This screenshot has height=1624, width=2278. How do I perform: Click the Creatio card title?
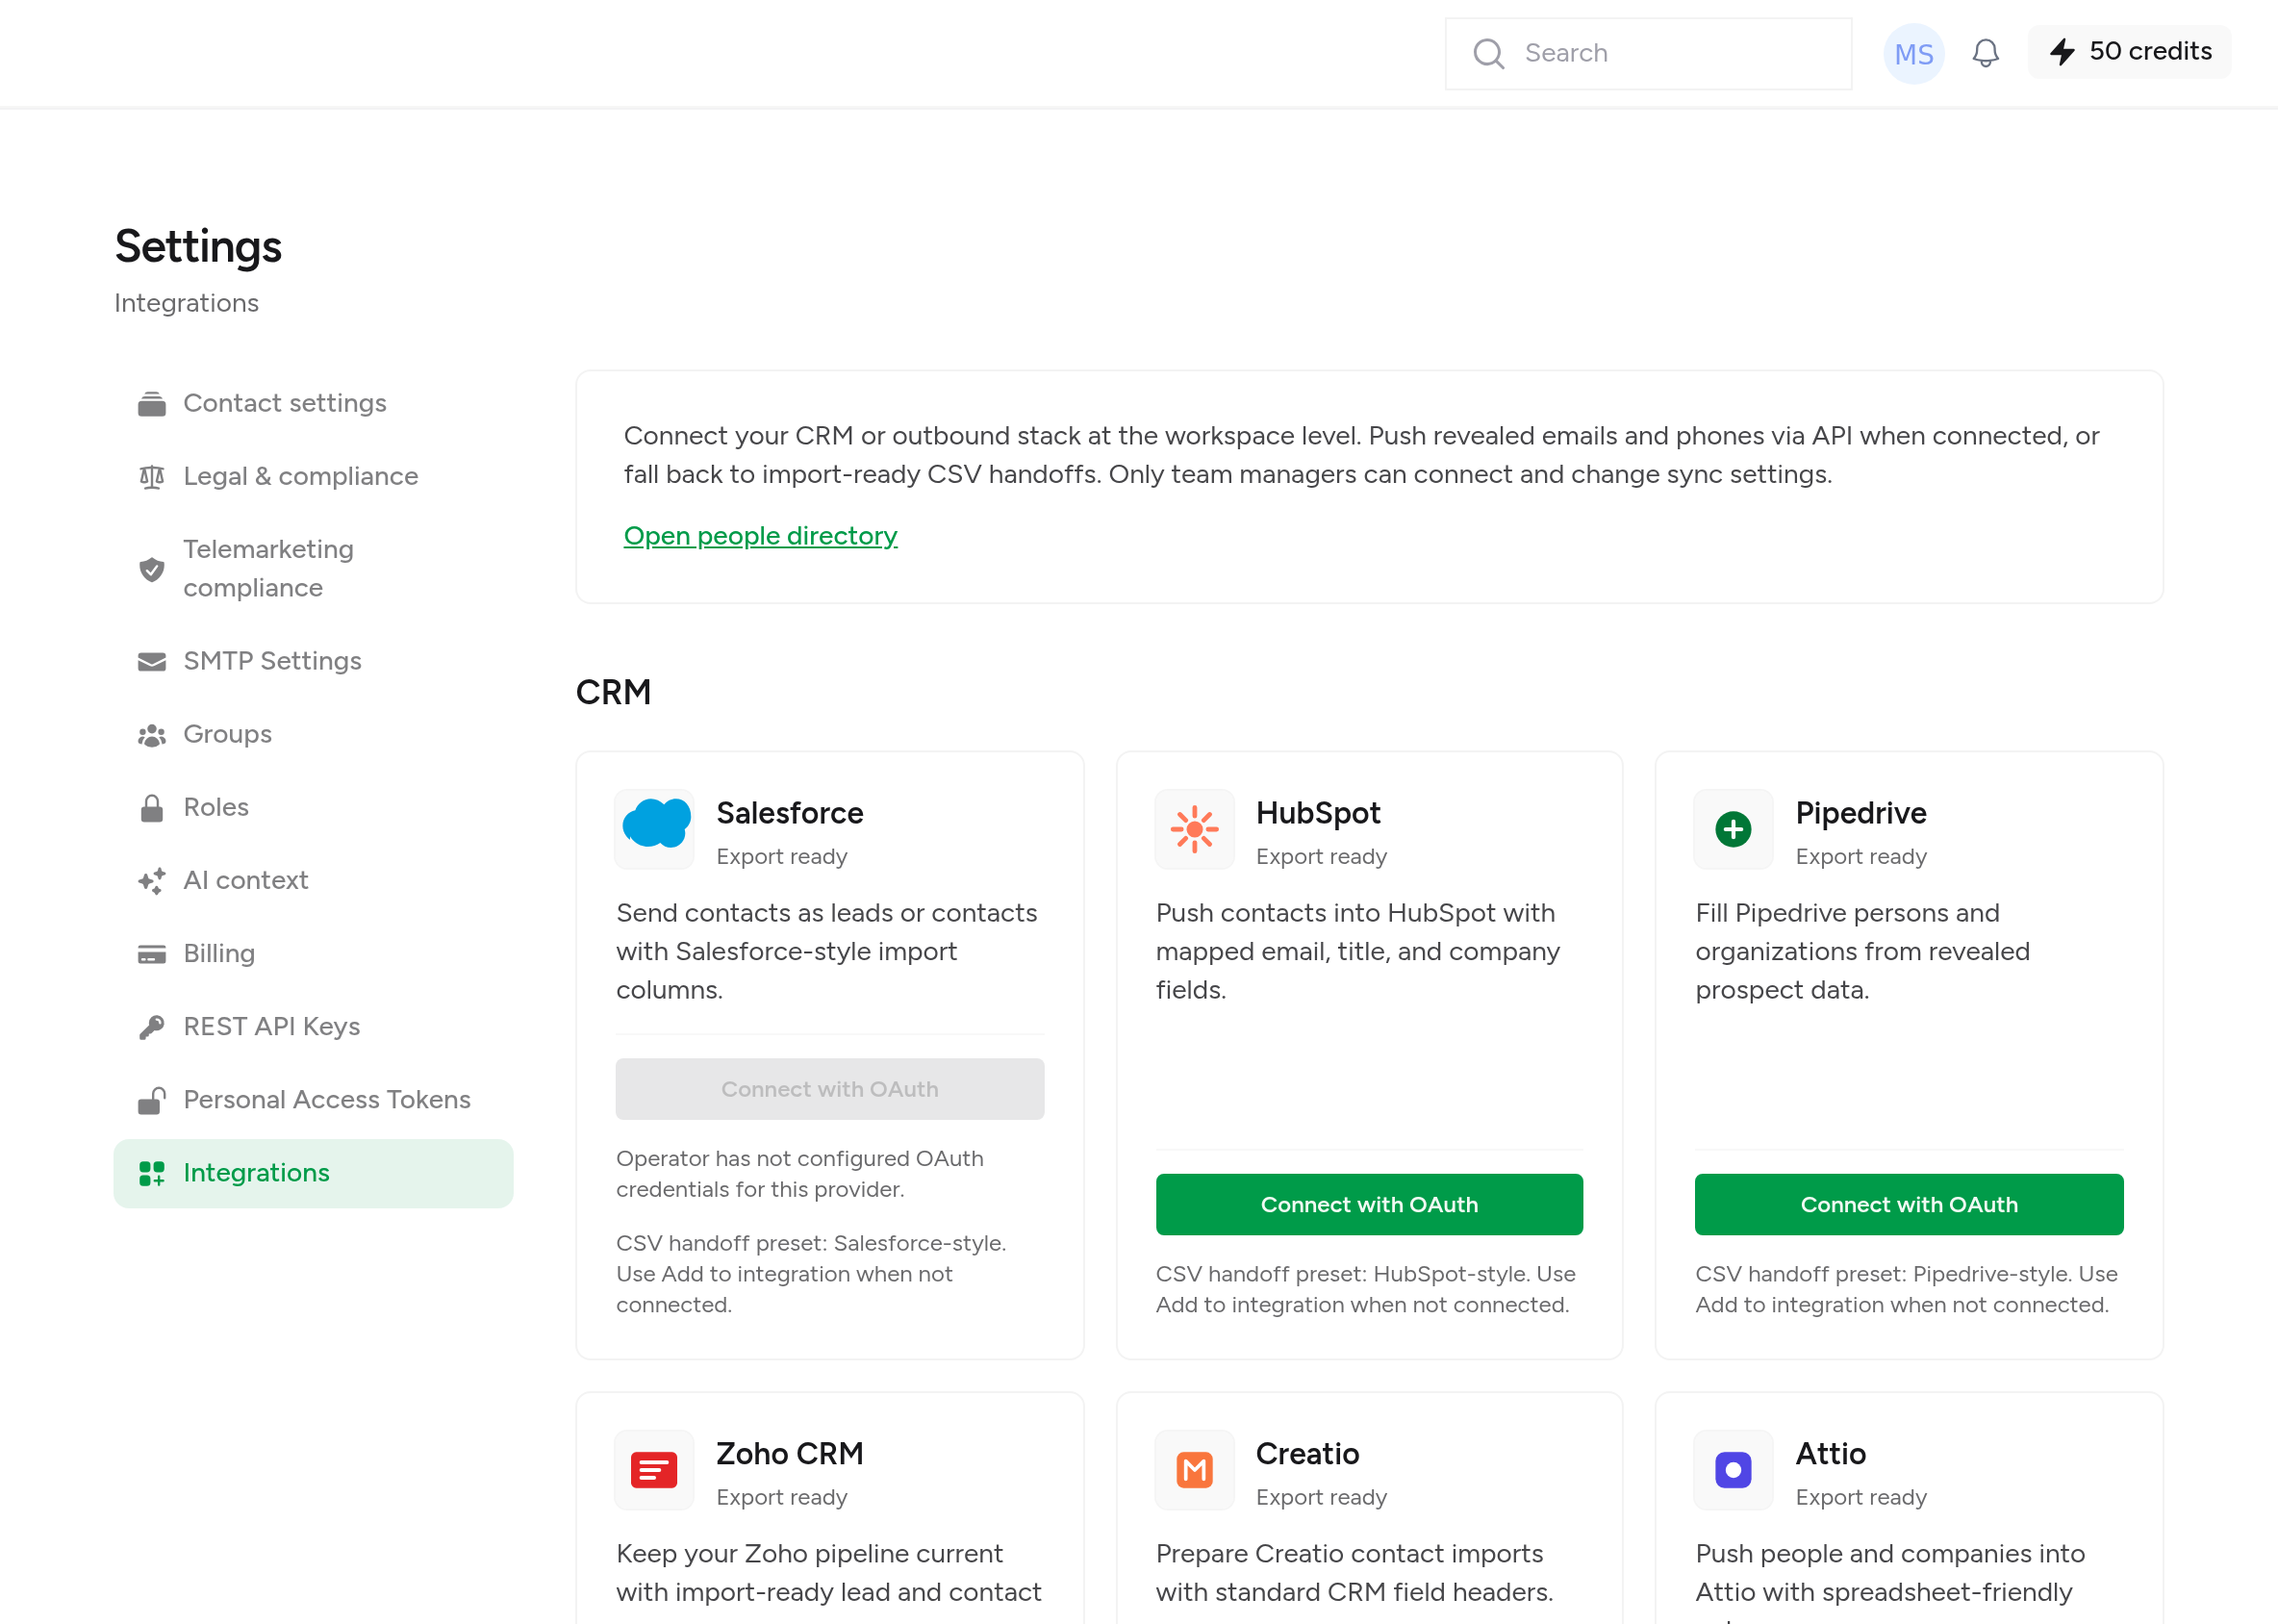pyautogui.click(x=1307, y=1453)
